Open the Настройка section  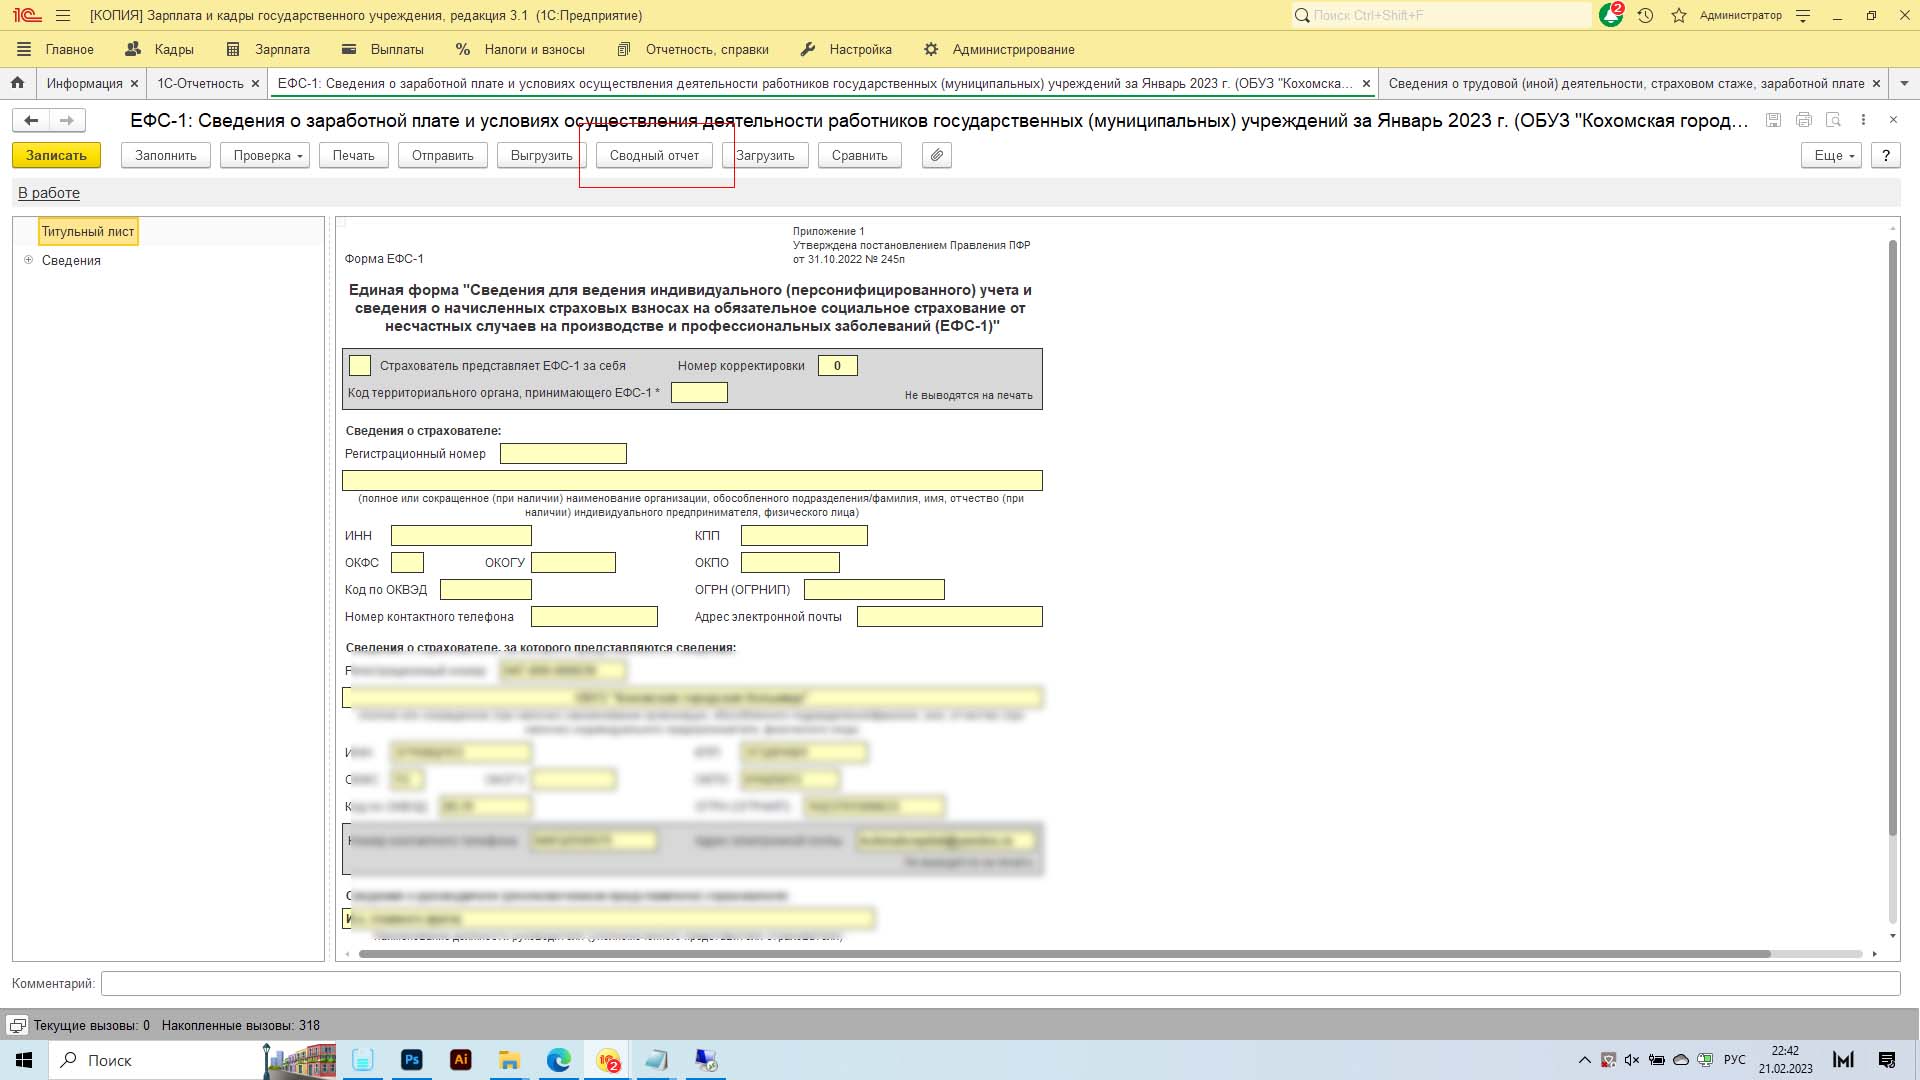pyautogui.click(x=846, y=49)
